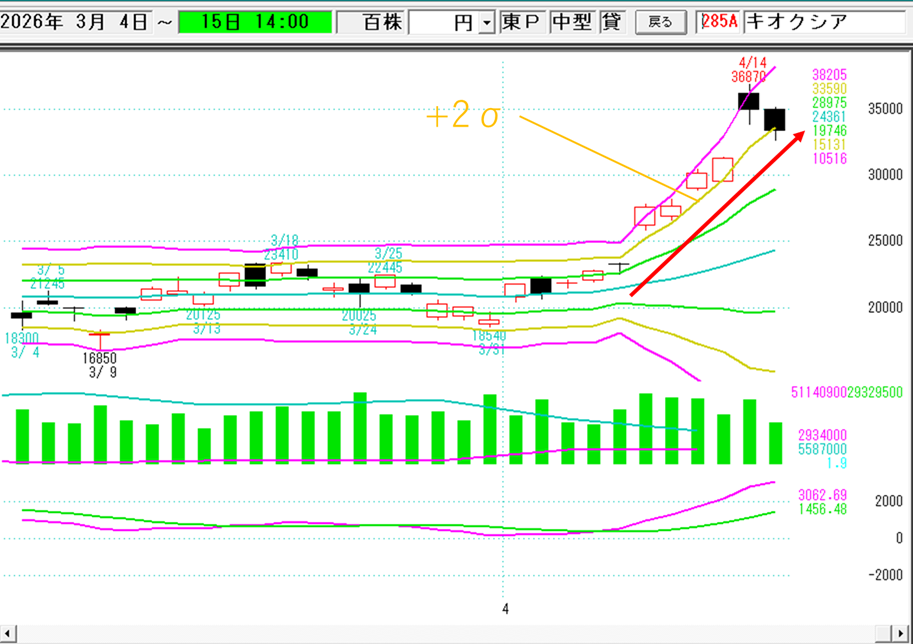Click the +2σ annotation text
This screenshot has width=913, height=644.
tap(462, 117)
